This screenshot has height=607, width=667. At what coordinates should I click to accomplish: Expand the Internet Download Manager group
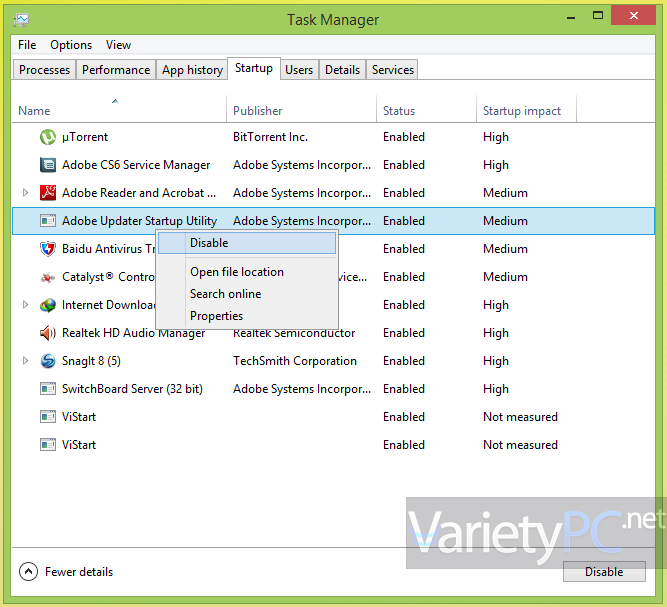tap(26, 305)
